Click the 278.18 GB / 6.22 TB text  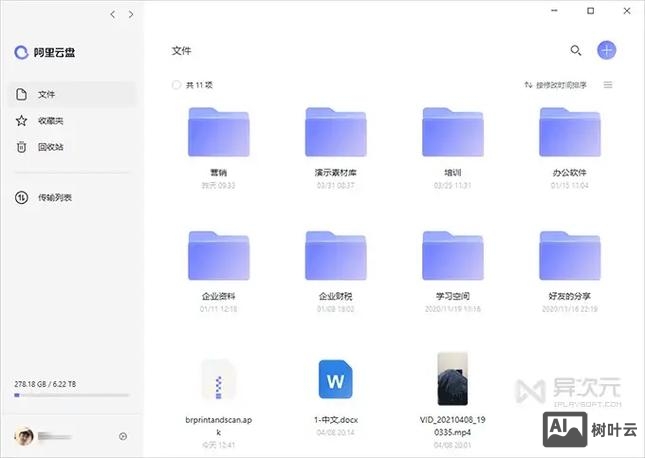[45, 384]
